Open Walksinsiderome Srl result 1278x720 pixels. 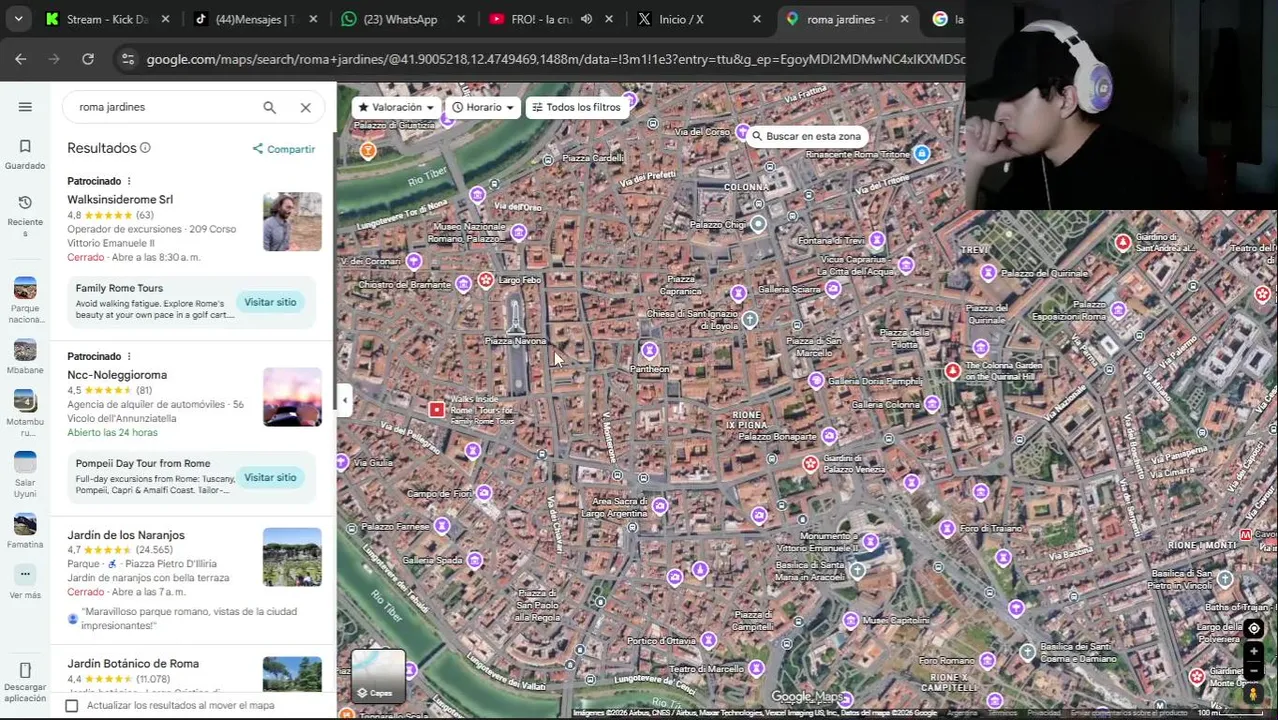[x=120, y=200]
